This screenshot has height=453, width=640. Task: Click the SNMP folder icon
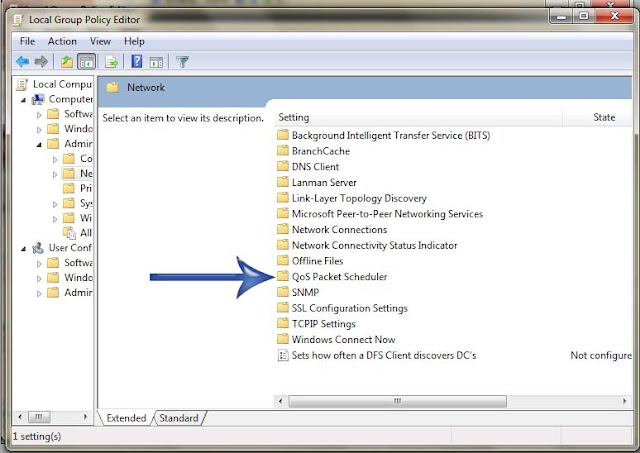(x=282, y=292)
